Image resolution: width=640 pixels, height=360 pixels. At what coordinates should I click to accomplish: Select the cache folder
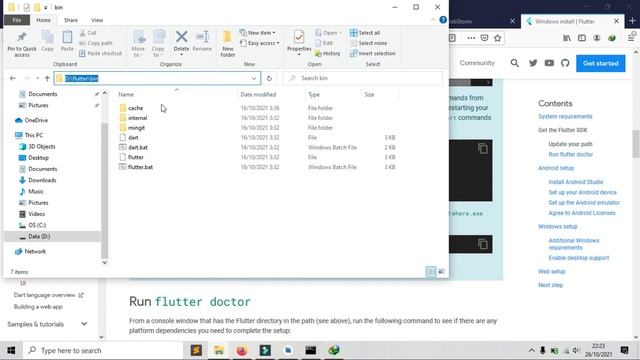(136, 108)
